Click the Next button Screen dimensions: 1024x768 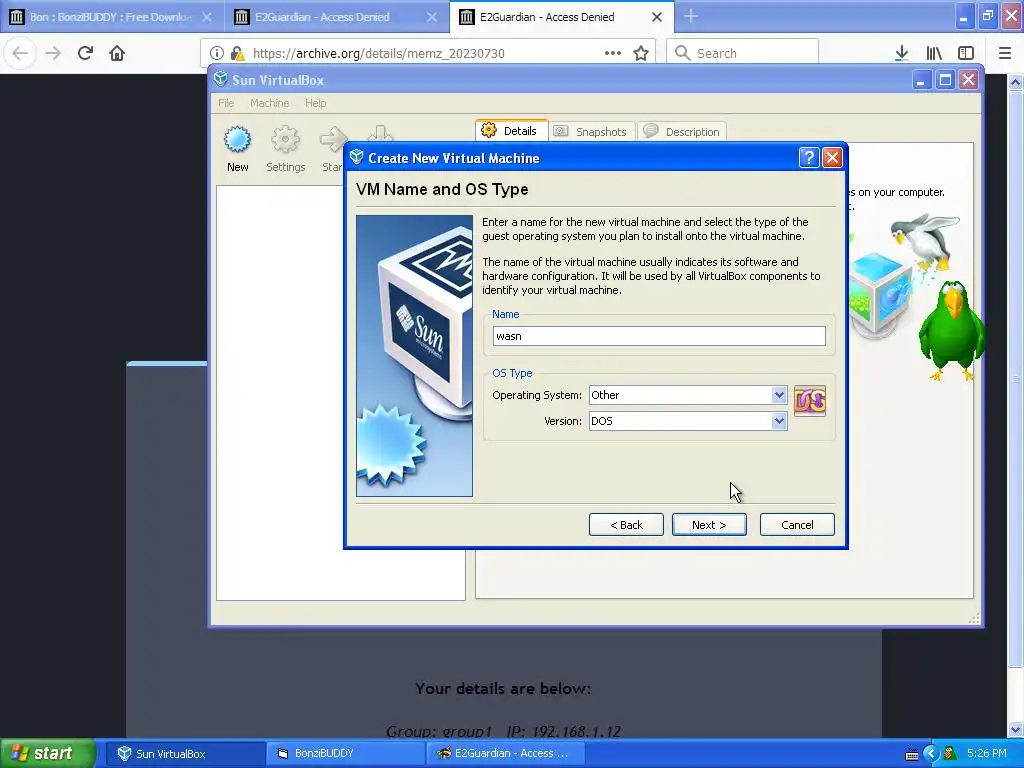tap(709, 524)
